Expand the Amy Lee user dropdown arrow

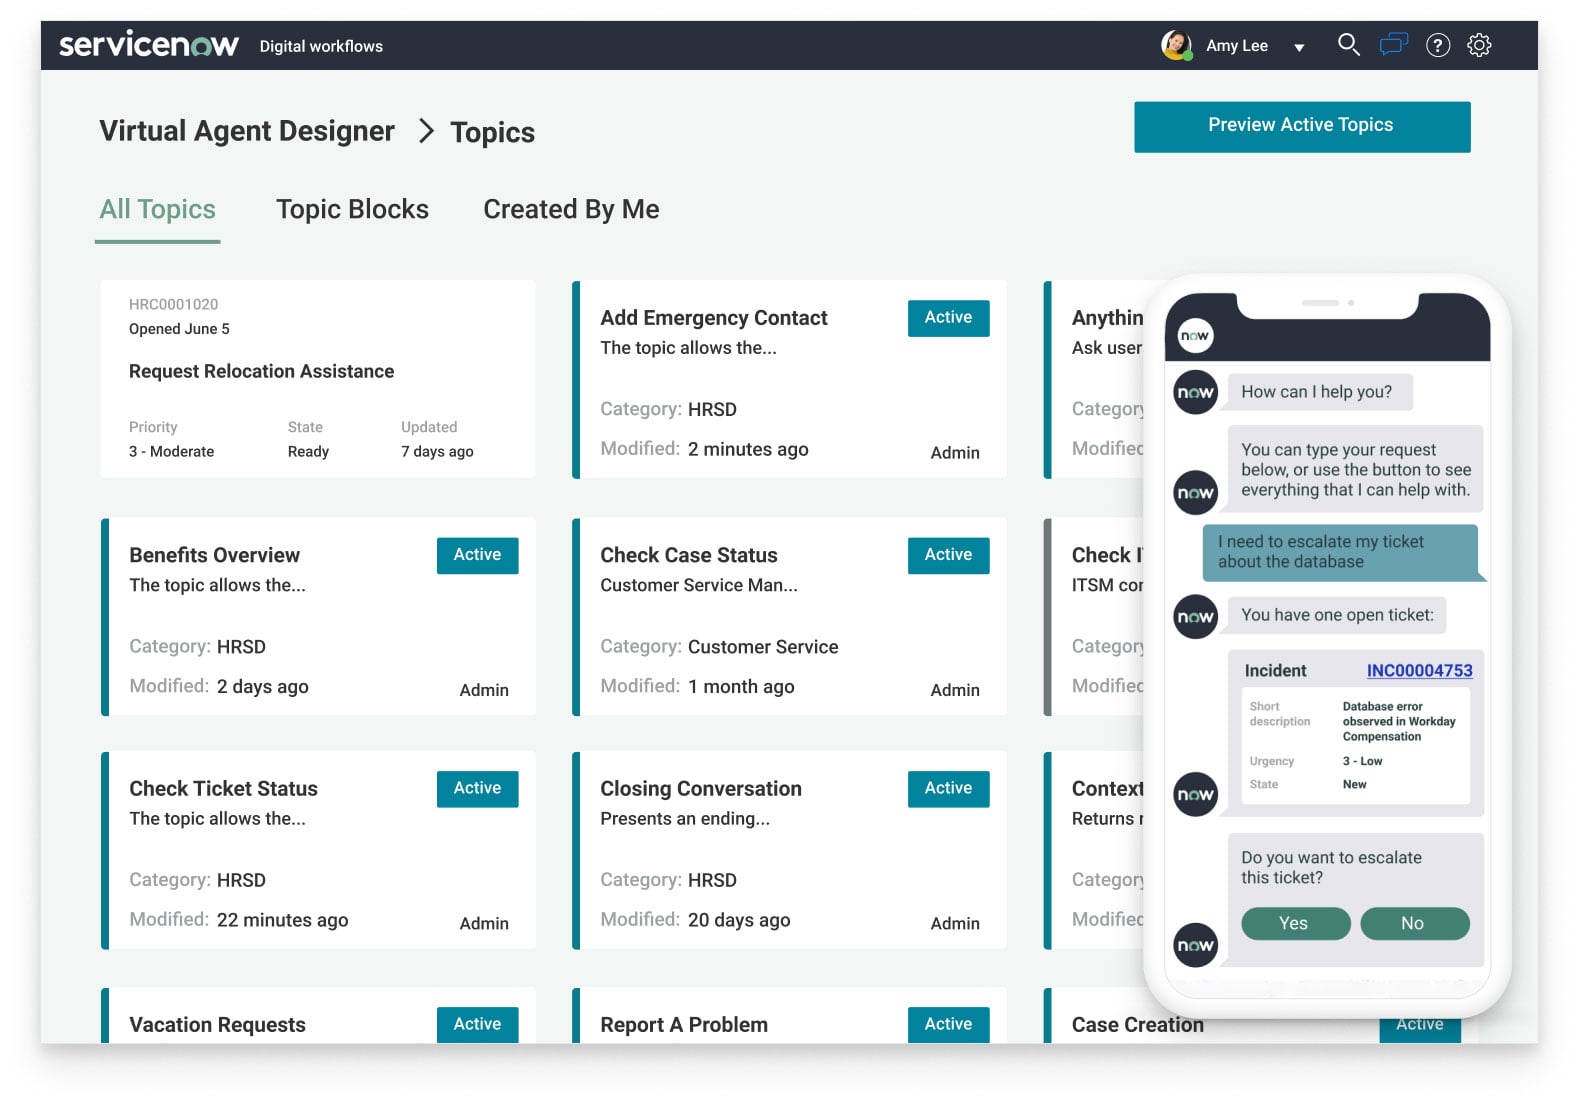[x=1299, y=47]
